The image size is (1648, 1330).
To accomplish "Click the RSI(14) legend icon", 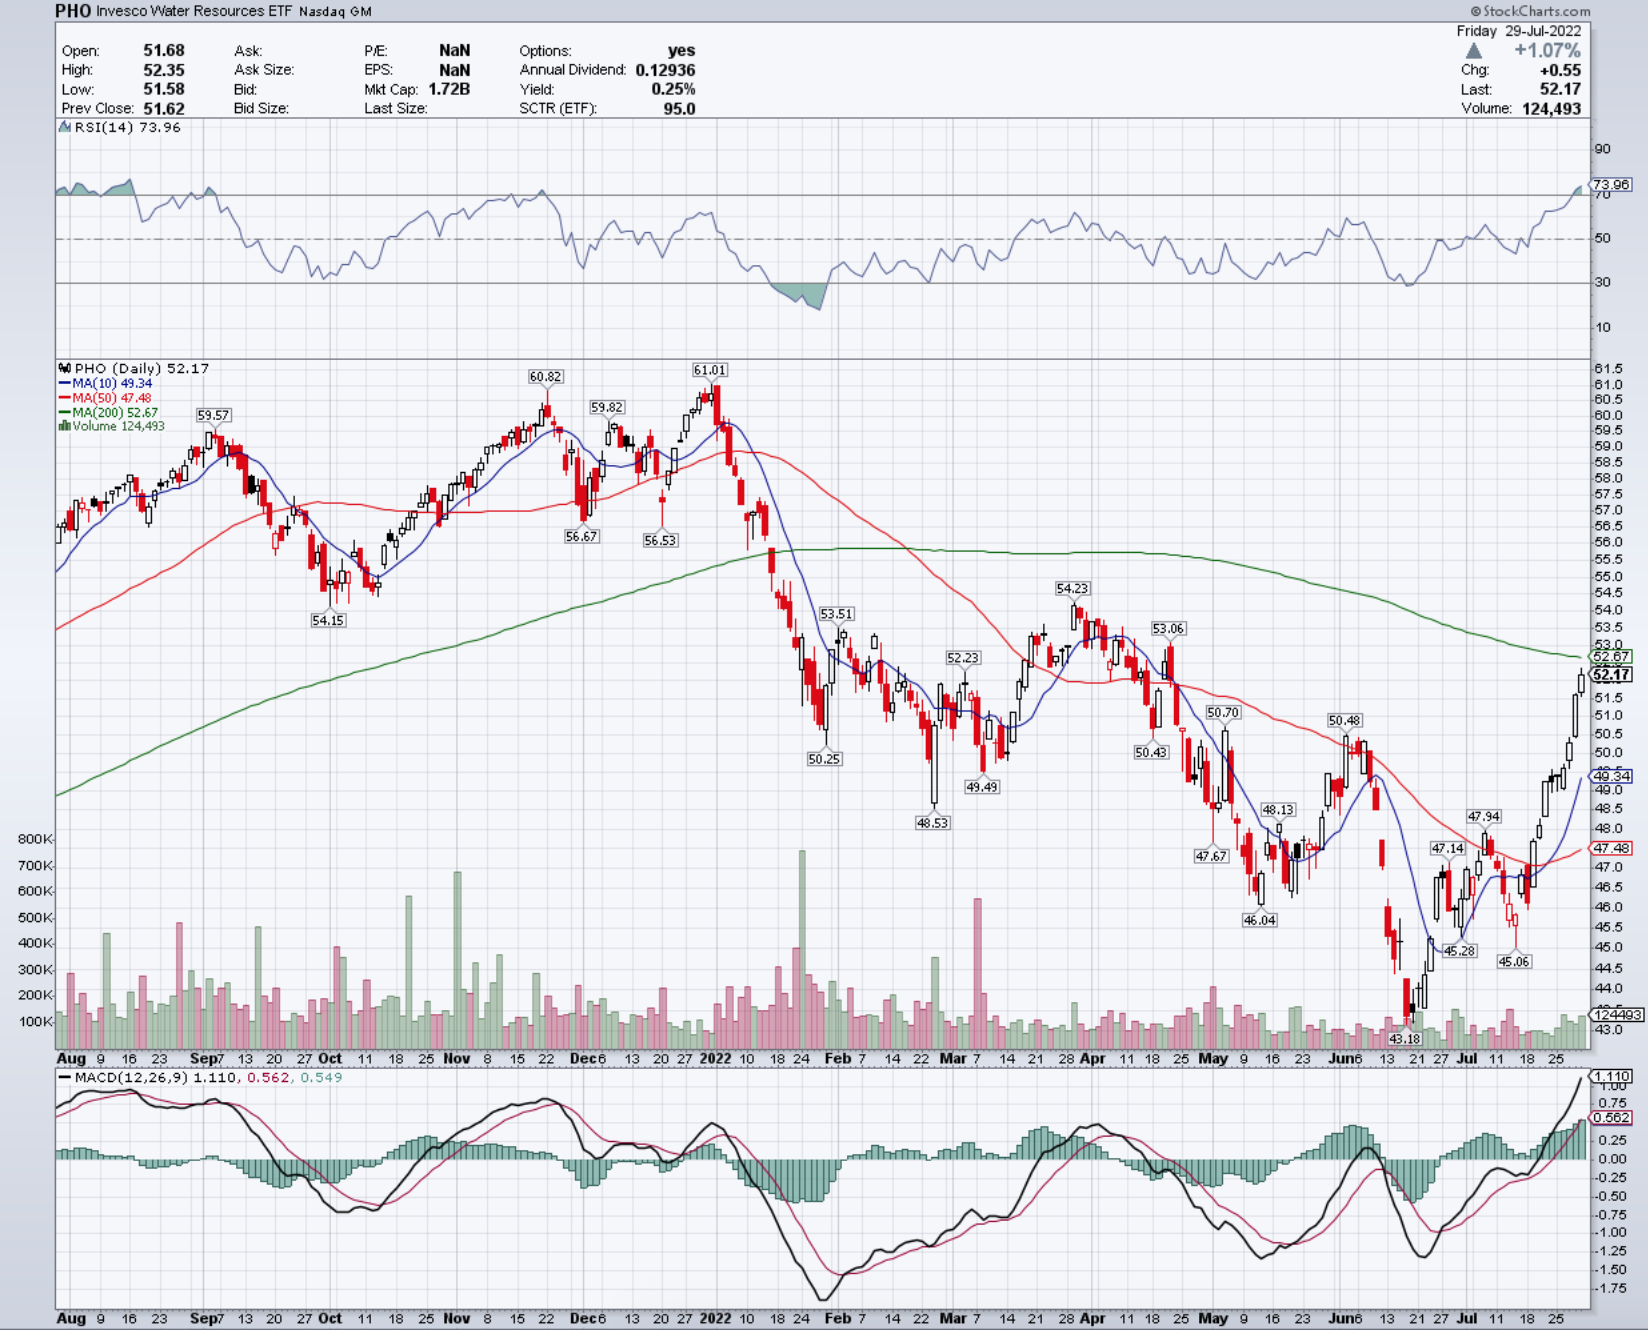I will [65, 128].
